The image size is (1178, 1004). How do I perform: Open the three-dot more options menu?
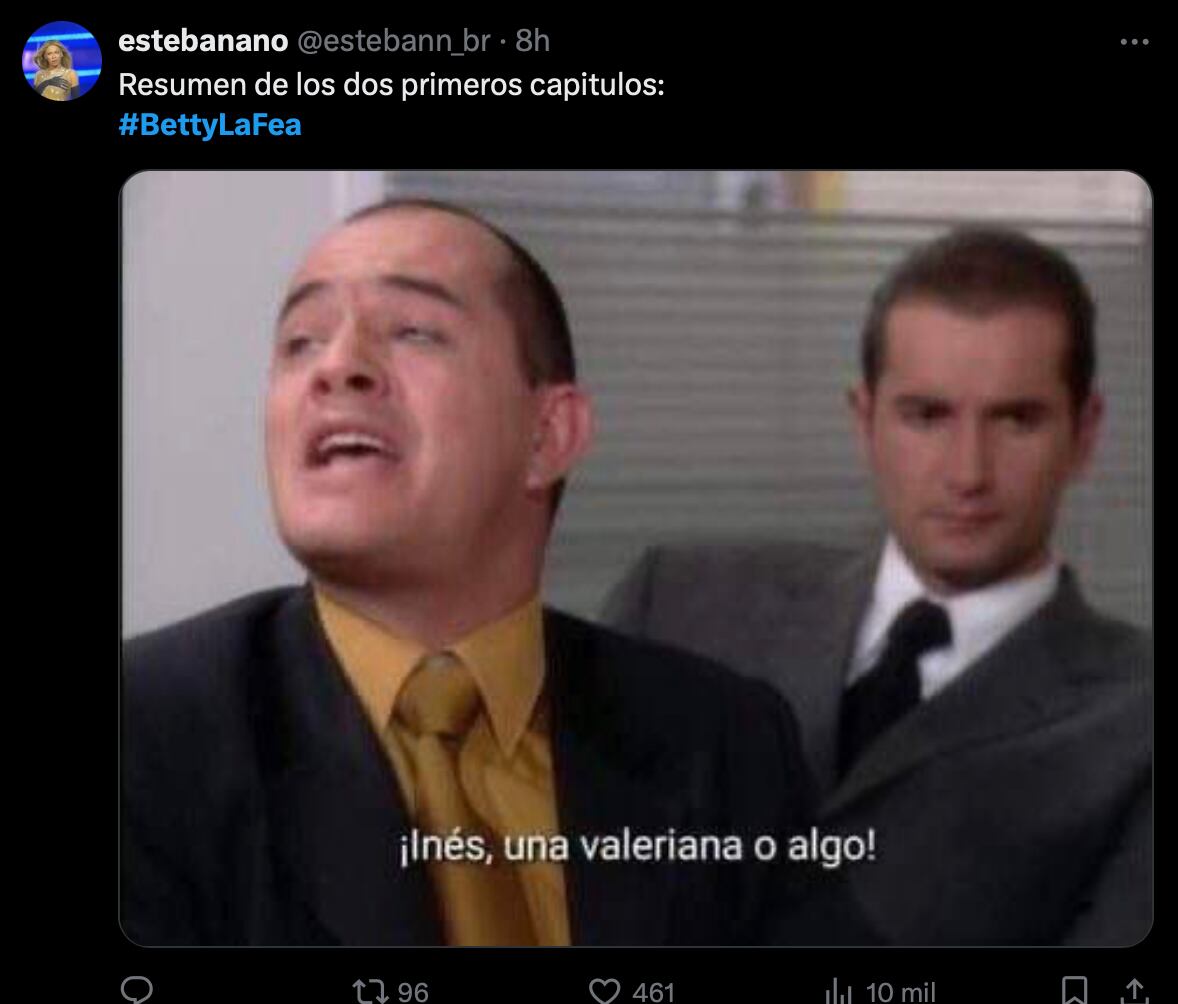point(1134,42)
